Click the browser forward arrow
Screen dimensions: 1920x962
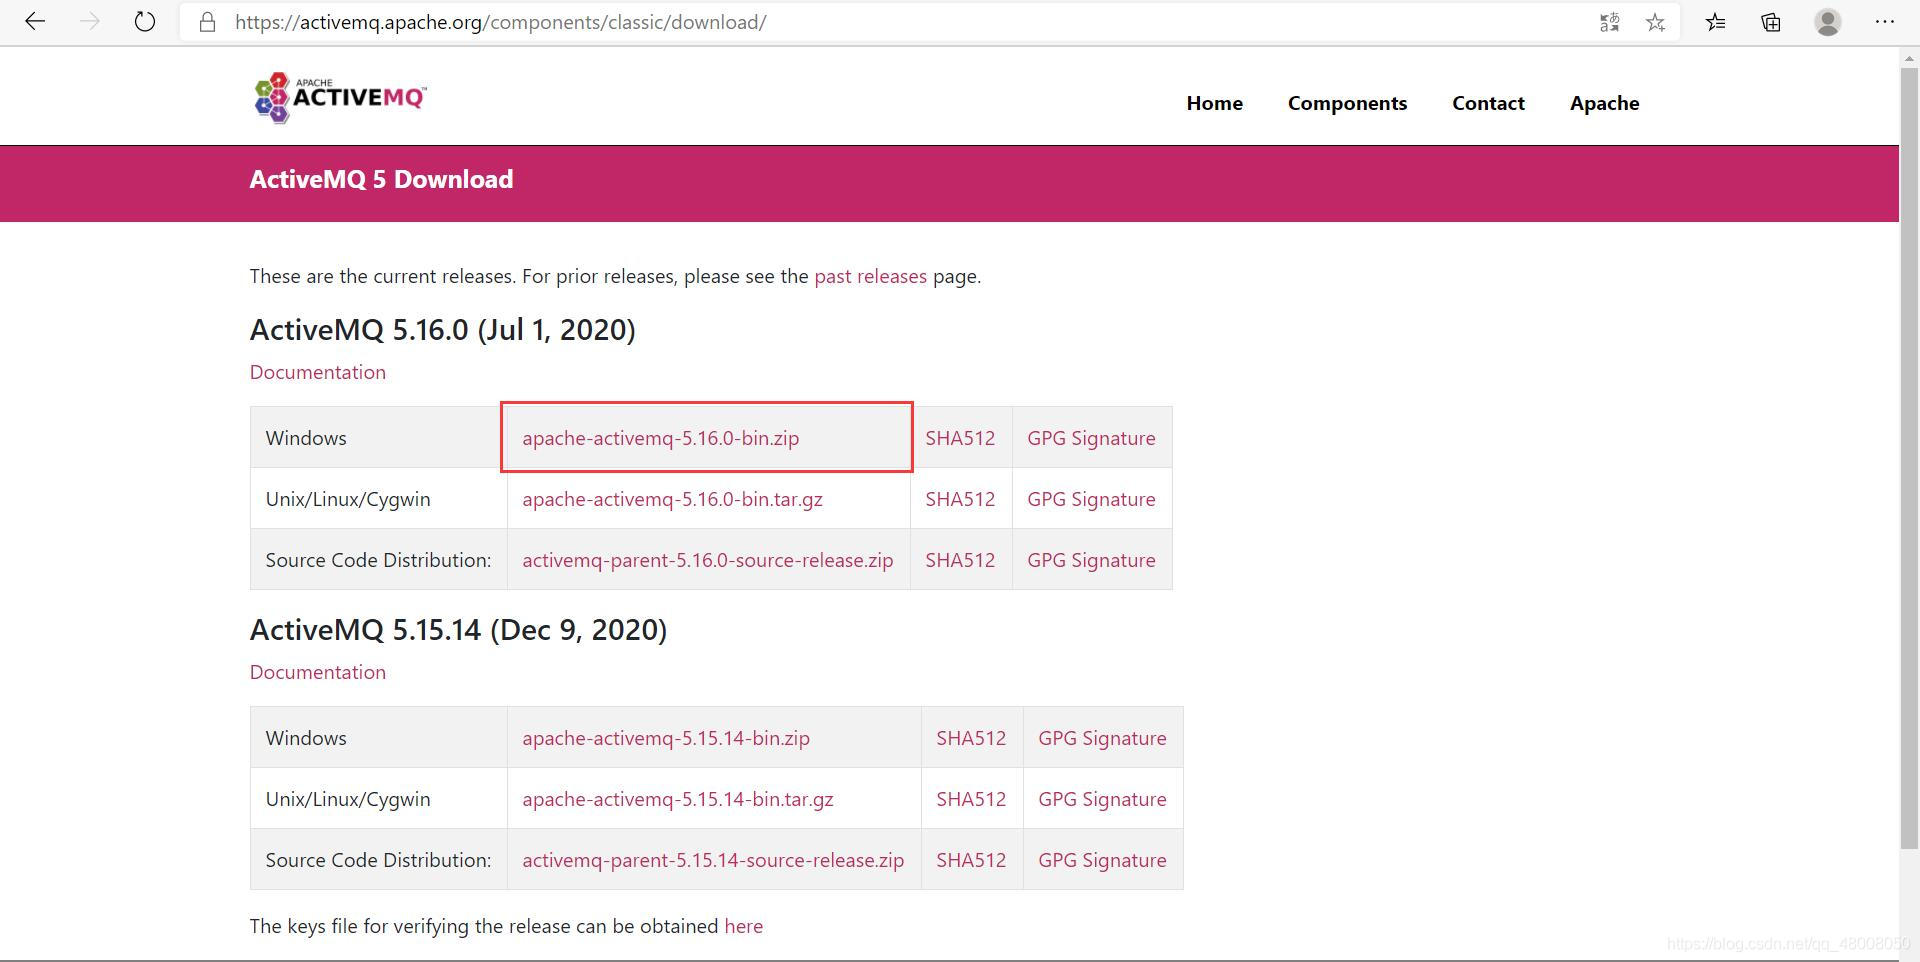pos(90,22)
